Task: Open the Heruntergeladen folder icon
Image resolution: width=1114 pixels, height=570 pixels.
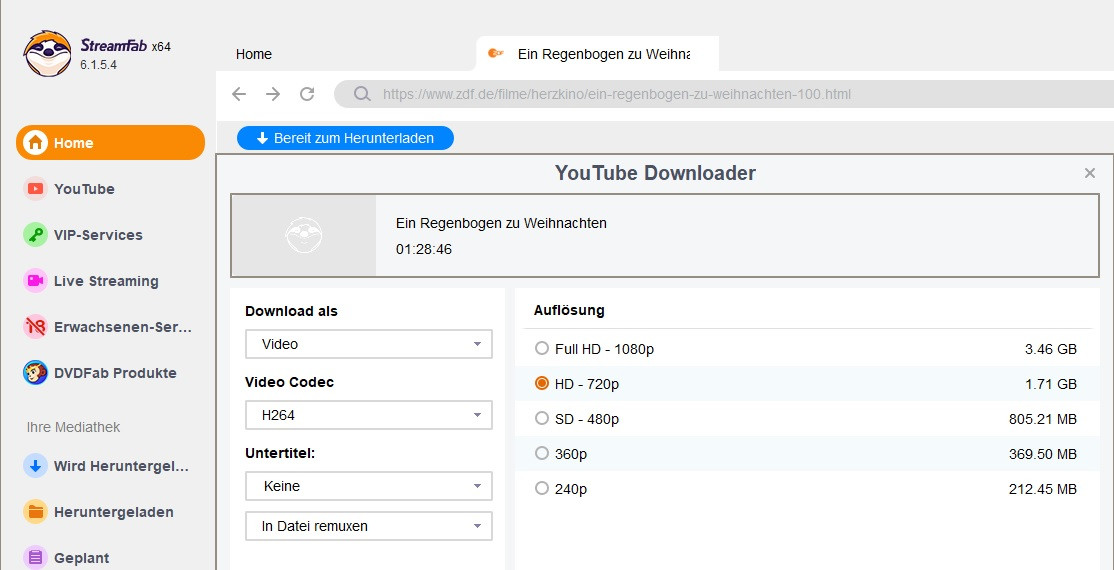Action: (x=36, y=512)
